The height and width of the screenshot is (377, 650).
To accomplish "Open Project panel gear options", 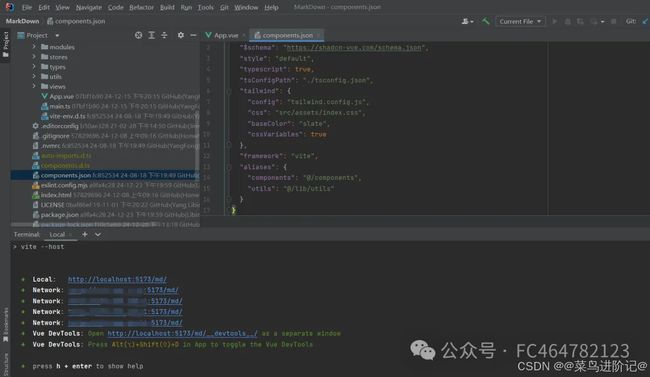I will (181, 35).
